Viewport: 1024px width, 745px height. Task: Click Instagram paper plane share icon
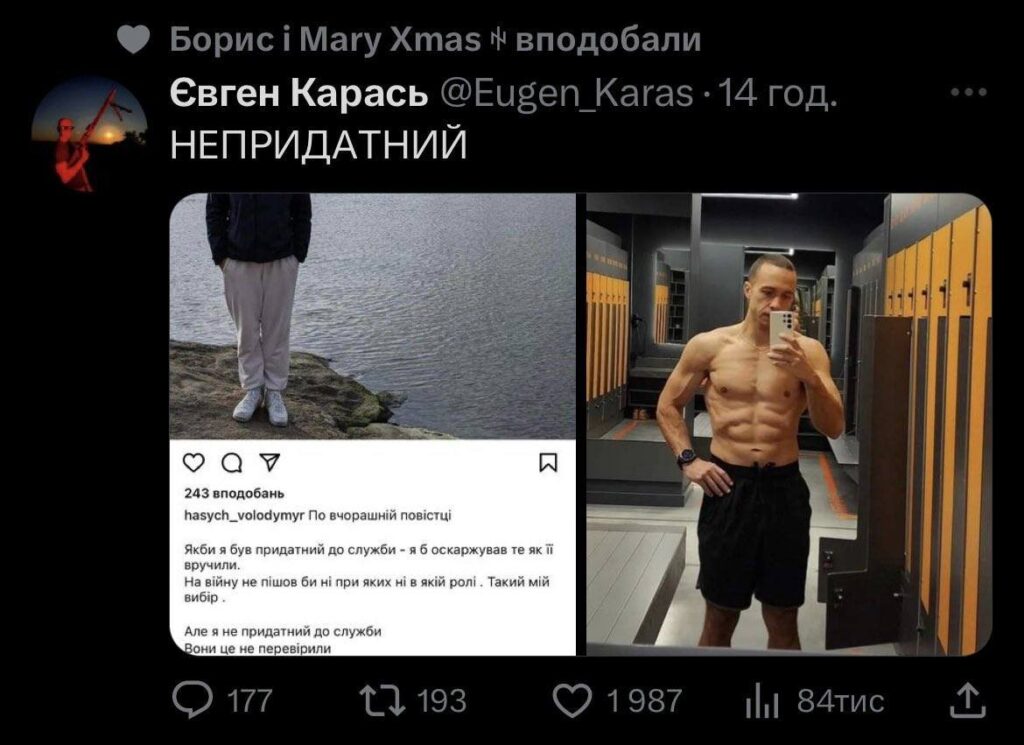[x=269, y=462]
